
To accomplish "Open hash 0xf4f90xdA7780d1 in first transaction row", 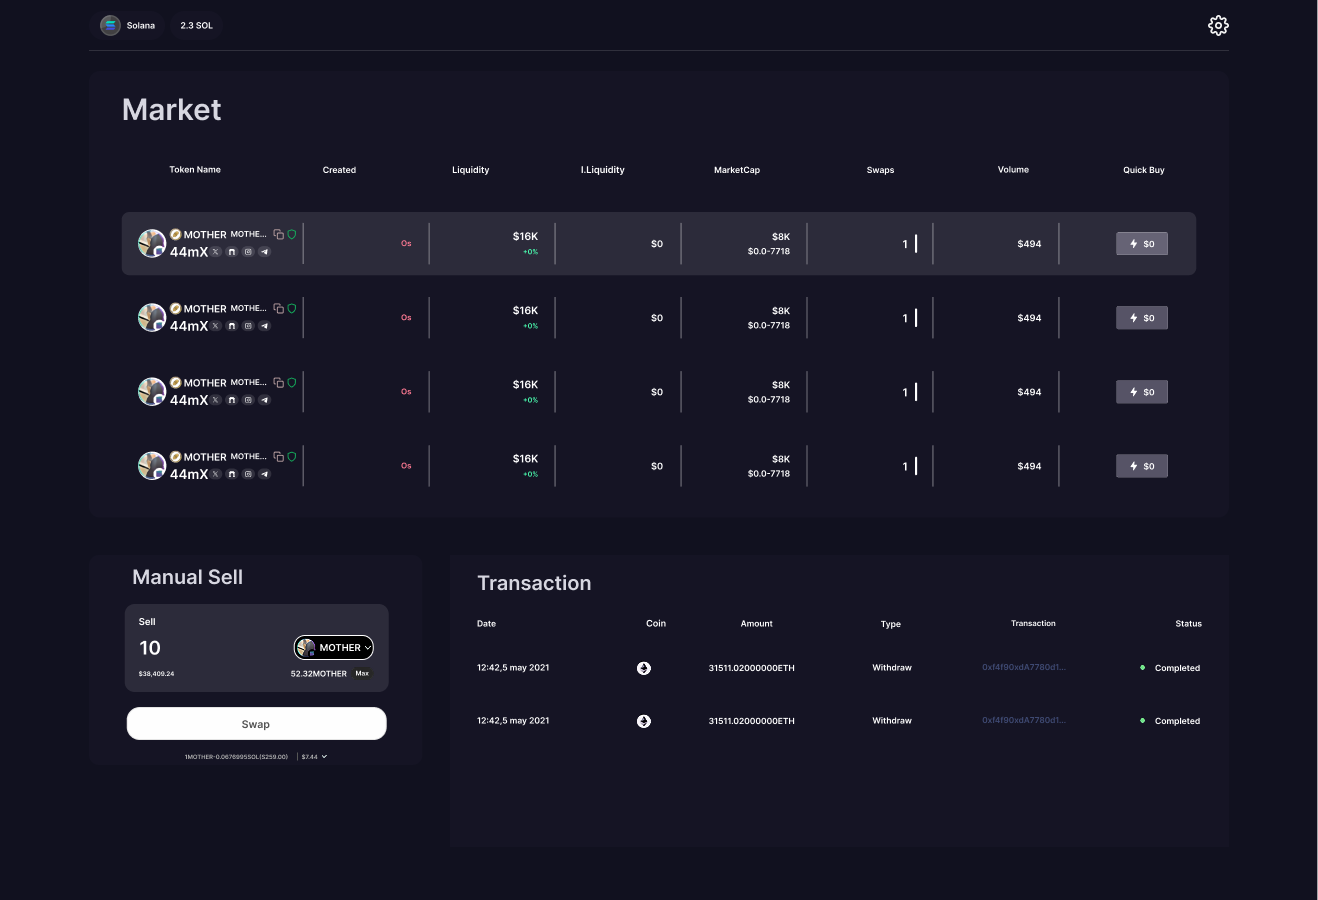I will point(1024,667).
